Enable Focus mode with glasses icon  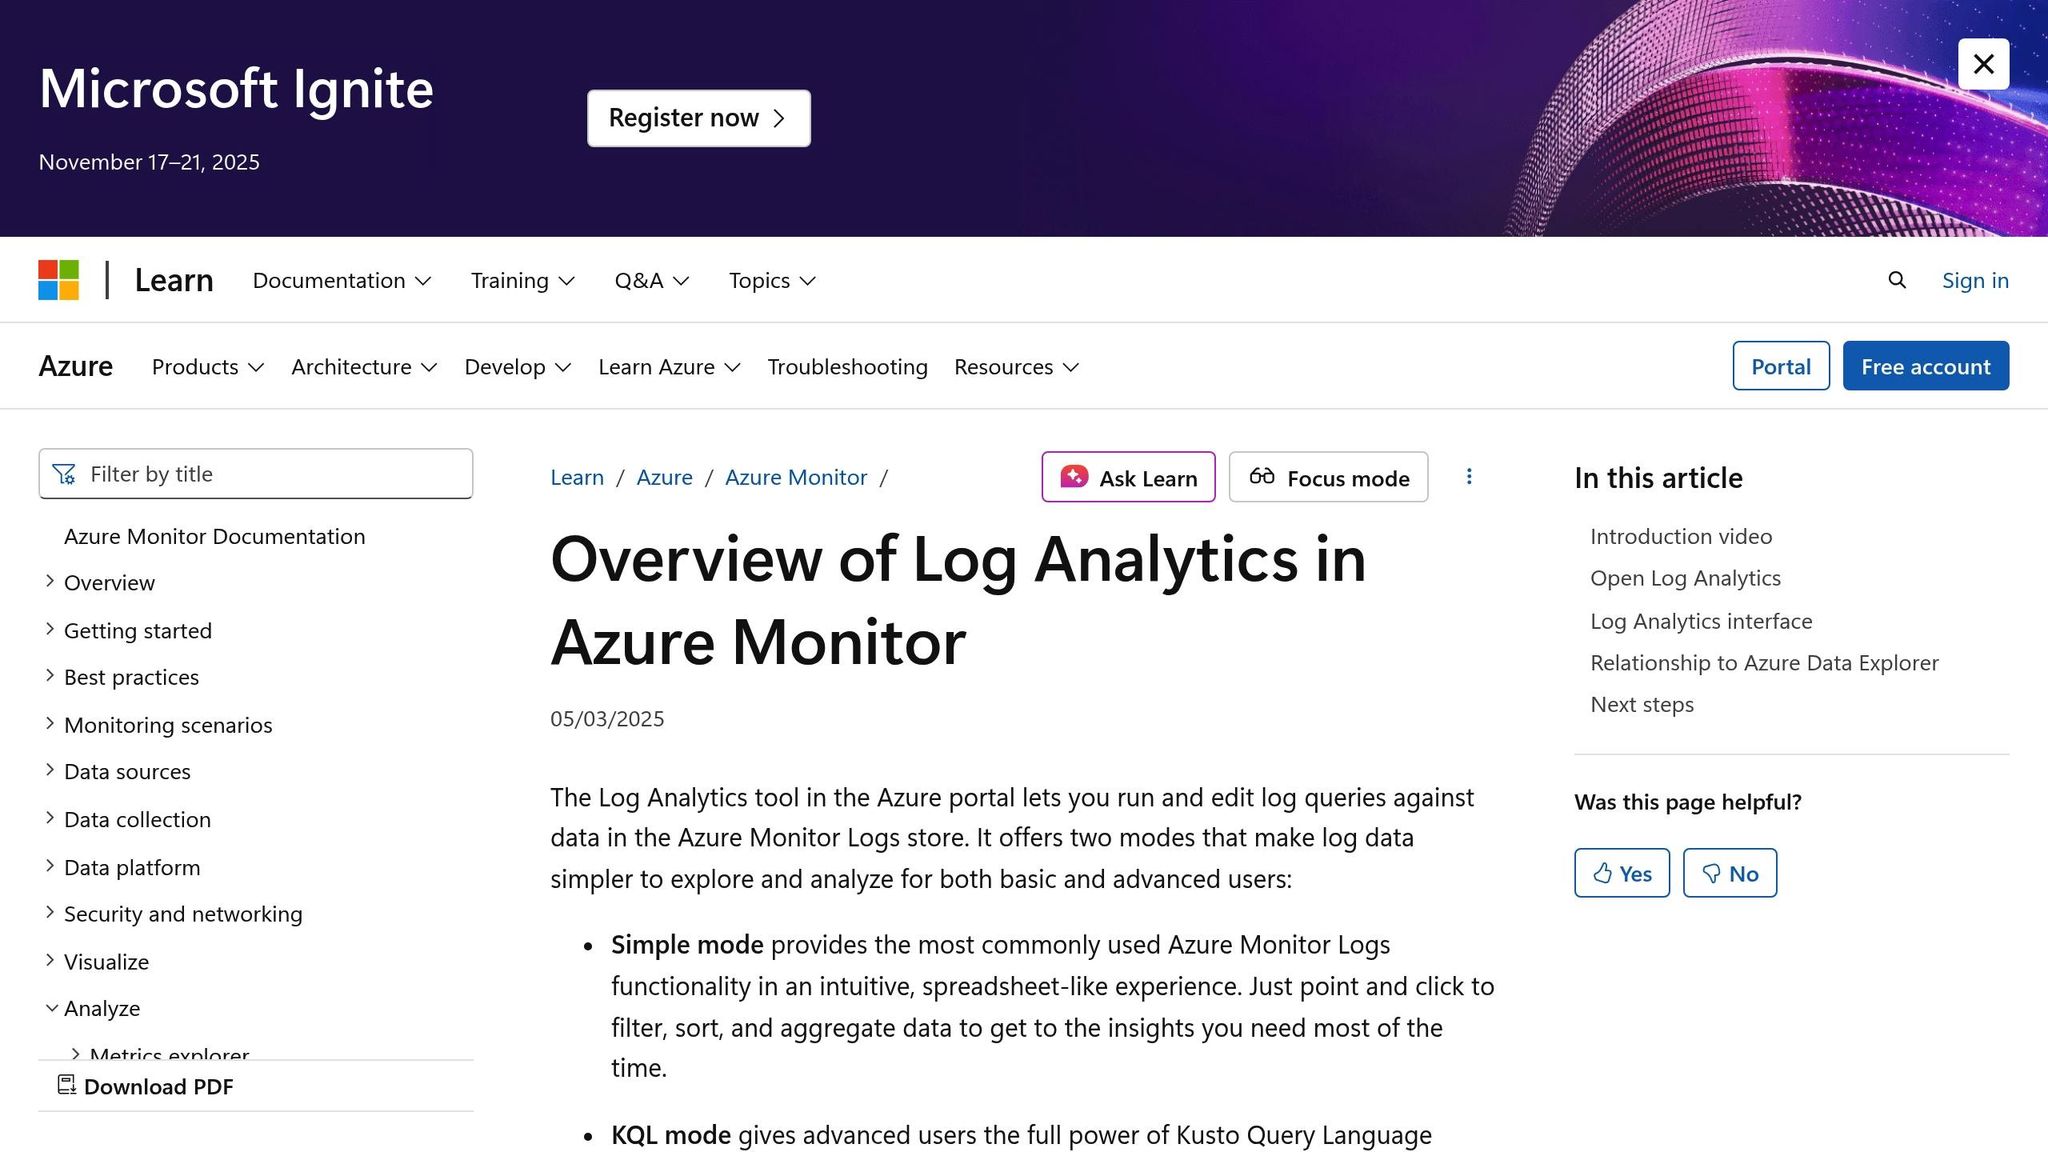[1328, 477]
